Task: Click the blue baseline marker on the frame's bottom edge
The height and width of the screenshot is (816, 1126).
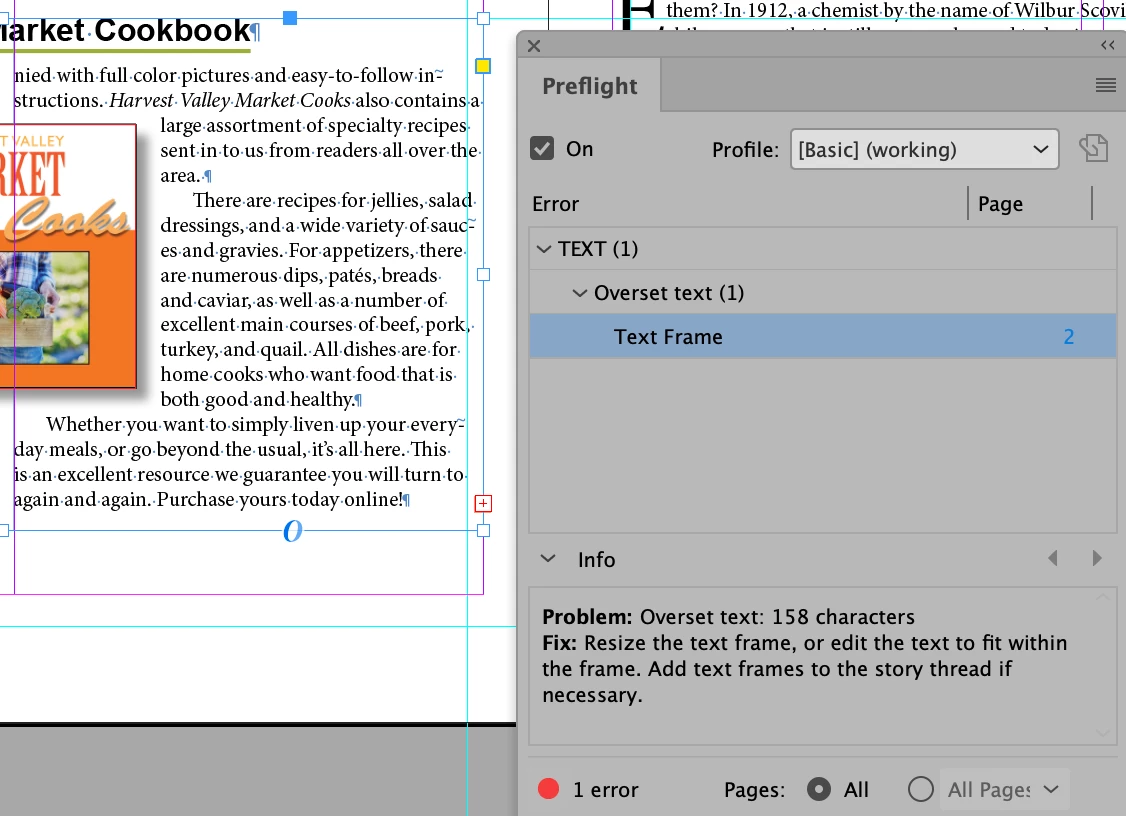Action: coord(292,531)
